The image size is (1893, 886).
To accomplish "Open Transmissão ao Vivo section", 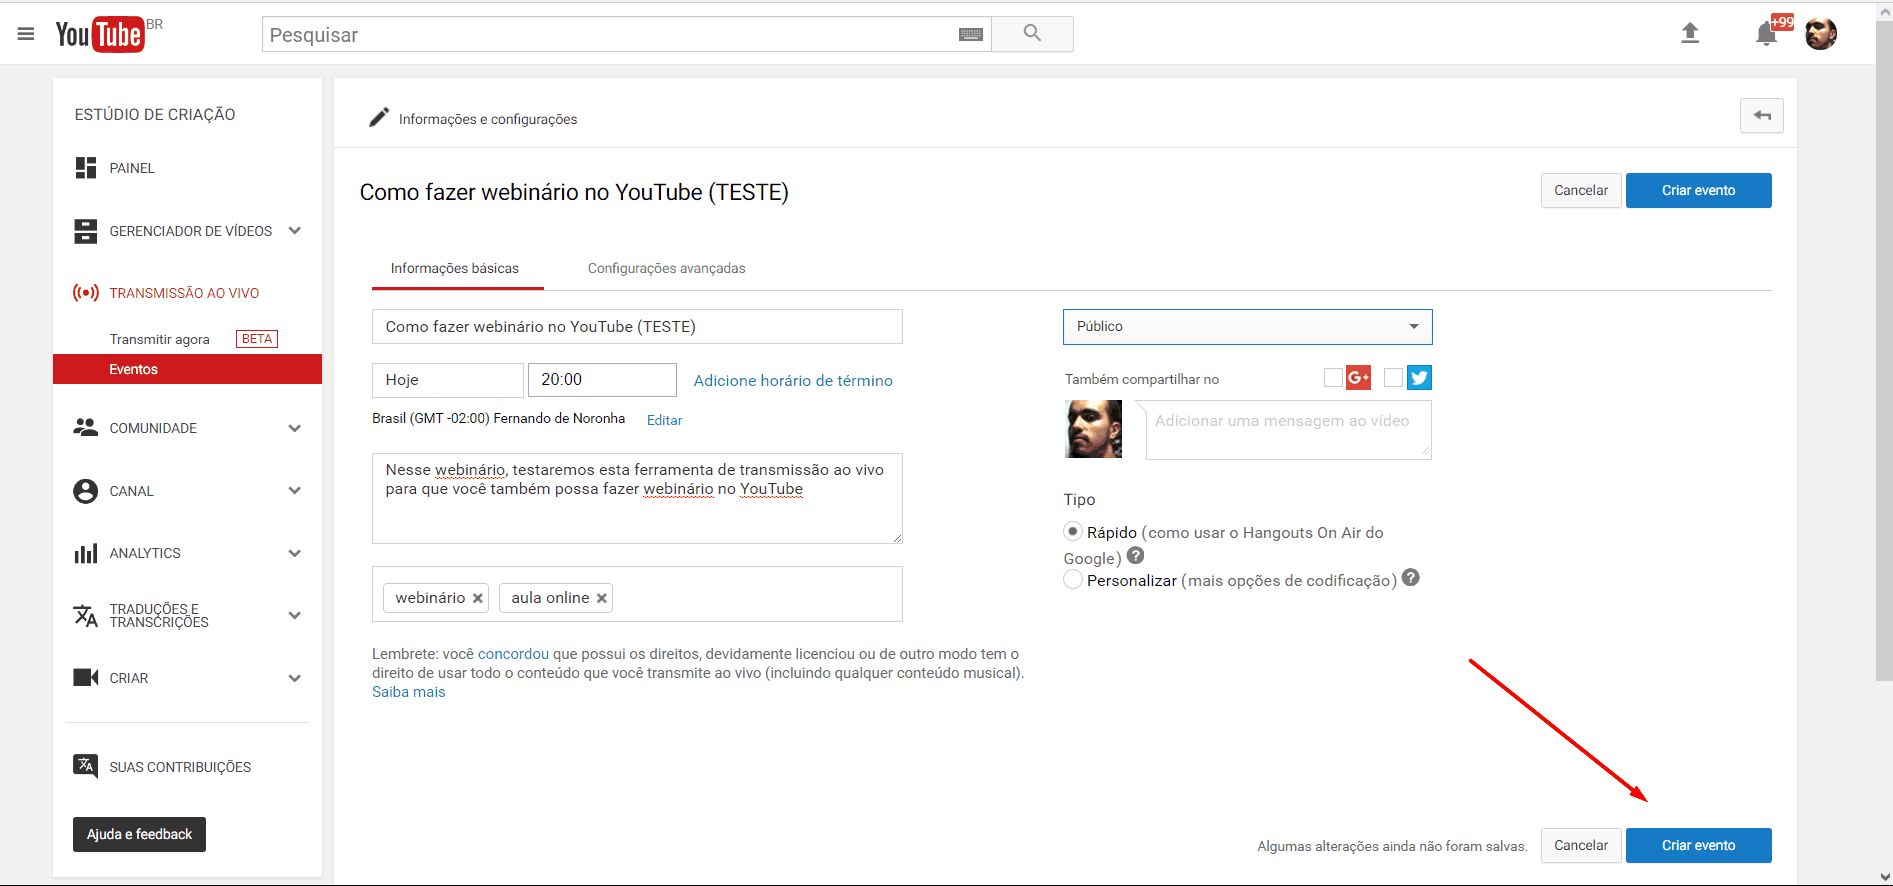I will (x=184, y=293).
